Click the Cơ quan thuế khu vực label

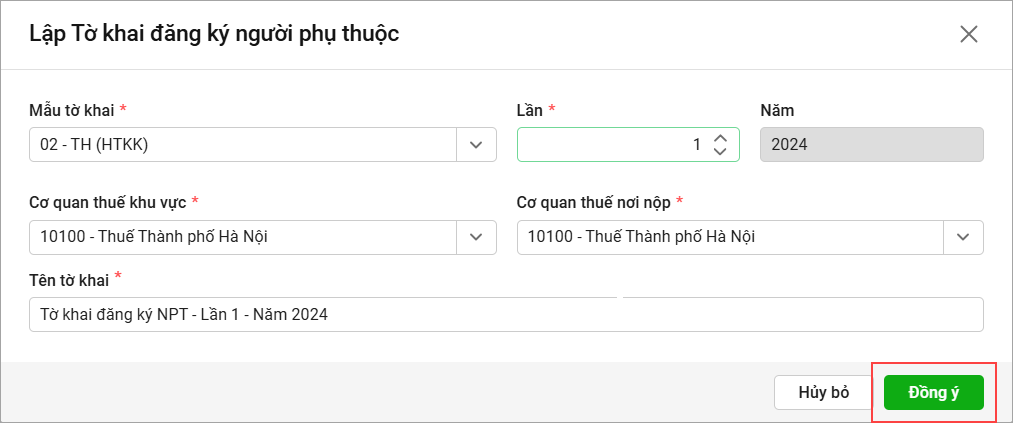[107, 202]
